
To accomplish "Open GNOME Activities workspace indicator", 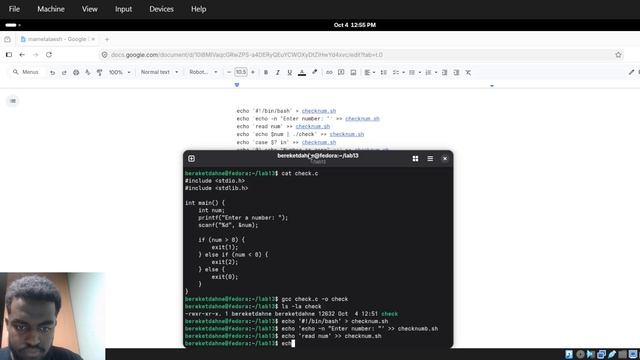I will tap(13, 25).
